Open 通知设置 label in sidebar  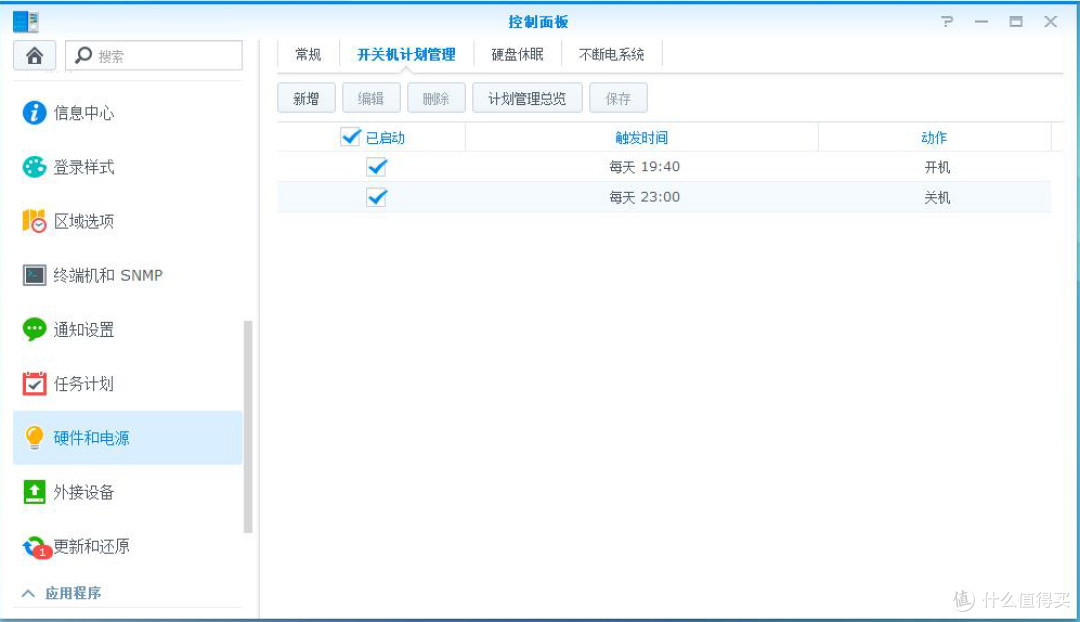[x=84, y=330]
